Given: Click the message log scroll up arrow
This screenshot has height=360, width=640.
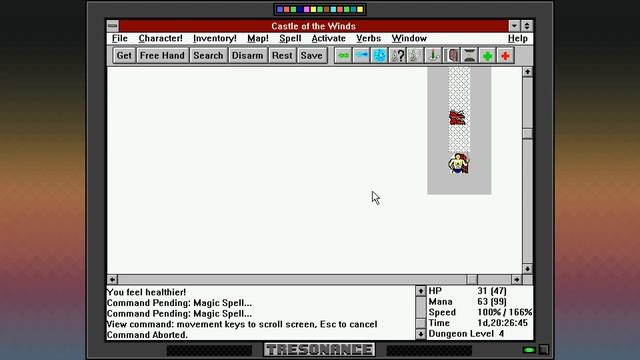Looking at the screenshot, I should coord(421,291).
